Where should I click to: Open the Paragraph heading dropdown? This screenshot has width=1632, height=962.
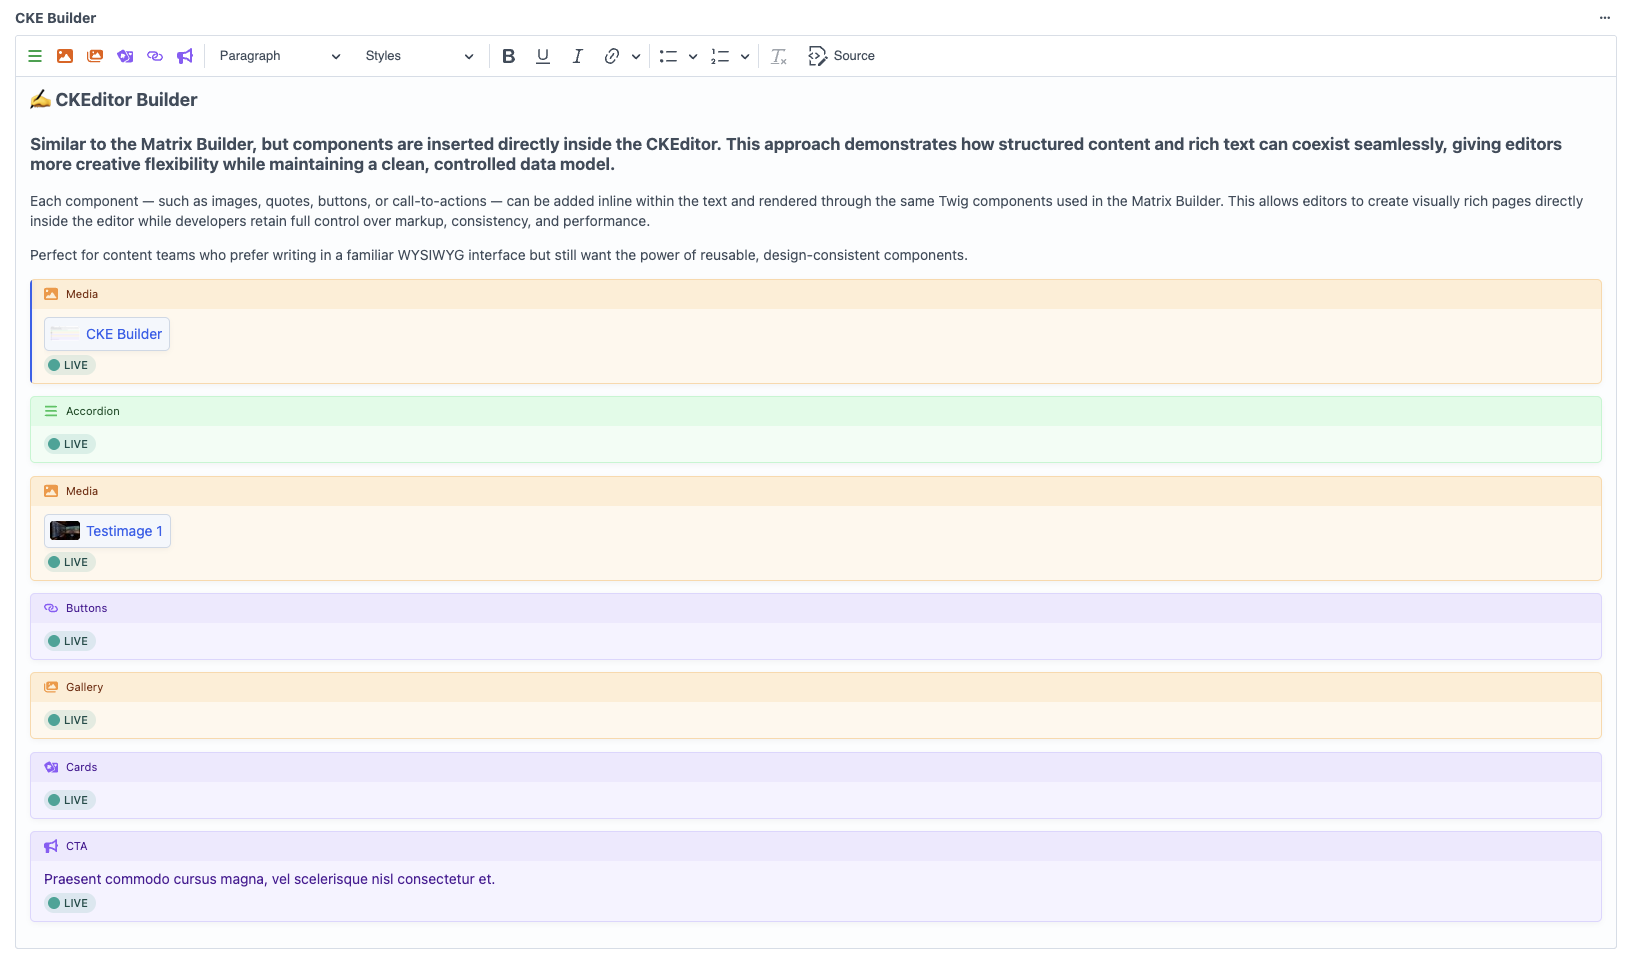(279, 56)
